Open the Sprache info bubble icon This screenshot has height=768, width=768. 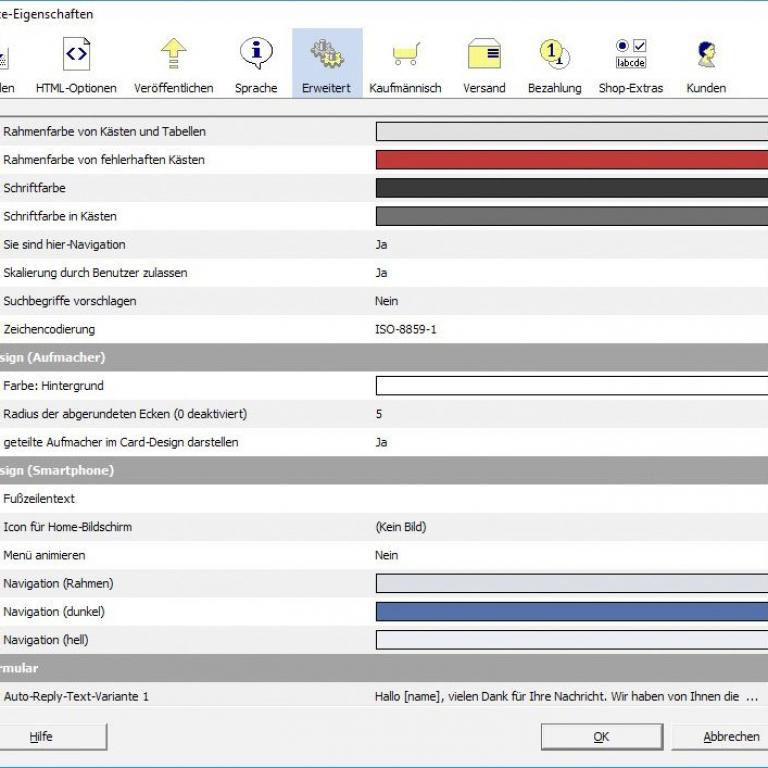click(x=256, y=55)
